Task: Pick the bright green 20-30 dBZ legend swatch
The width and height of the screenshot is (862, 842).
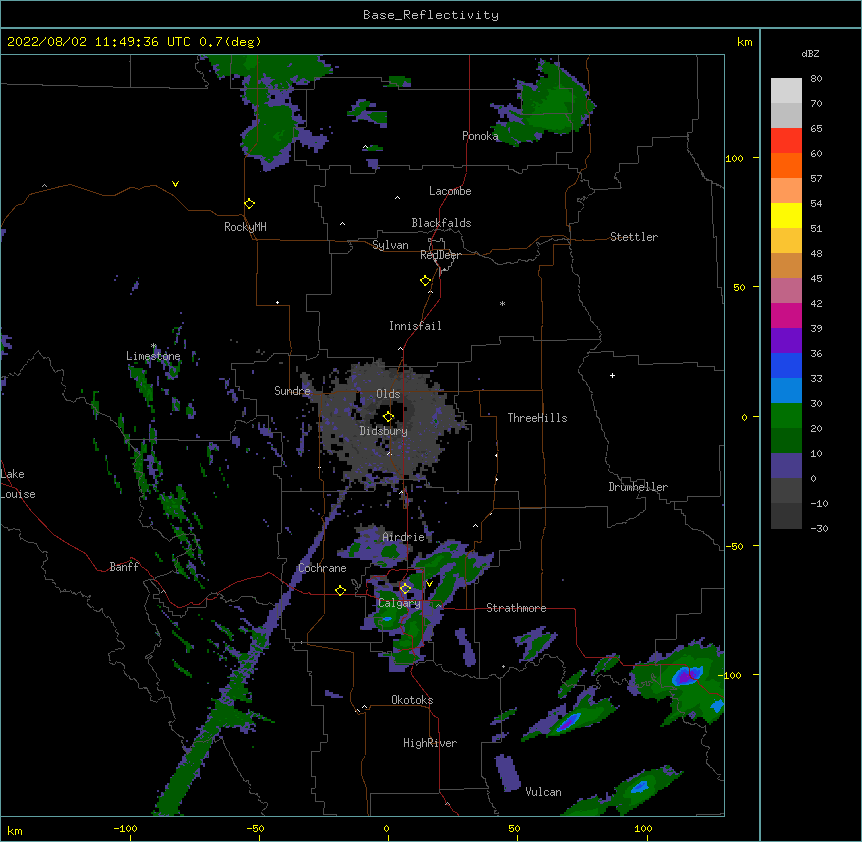Action: coord(786,416)
